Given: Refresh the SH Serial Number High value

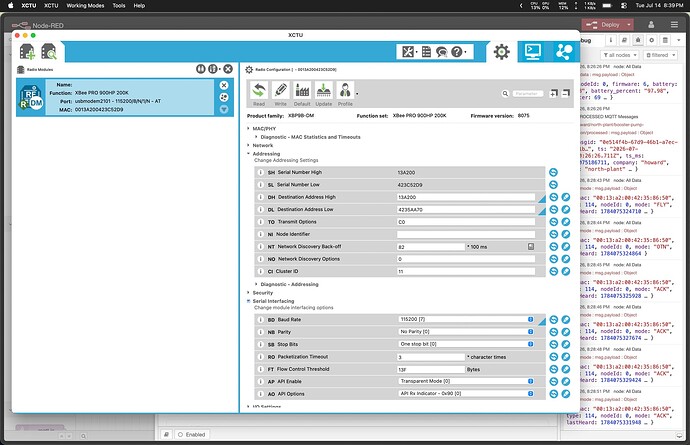Looking at the screenshot, I should (553, 172).
